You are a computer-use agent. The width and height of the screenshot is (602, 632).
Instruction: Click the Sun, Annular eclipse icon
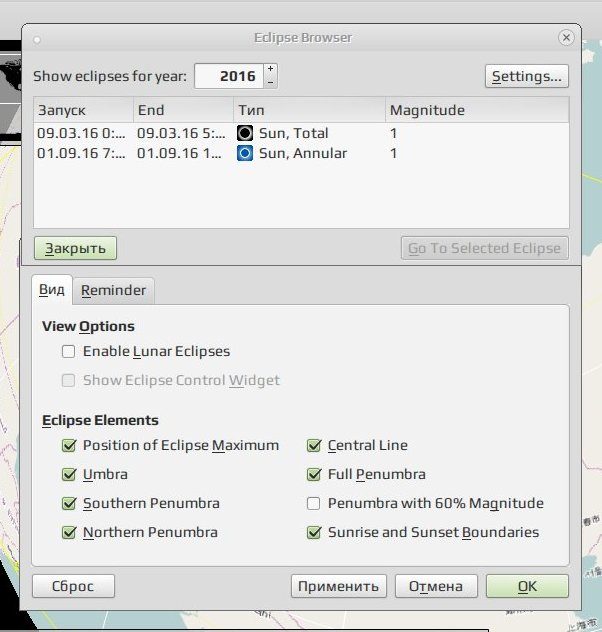245,153
